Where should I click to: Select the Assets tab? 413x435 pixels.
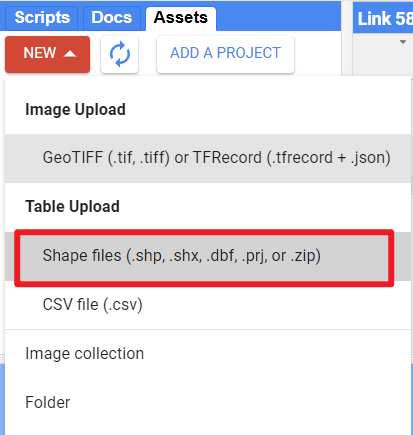[x=181, y=18]
